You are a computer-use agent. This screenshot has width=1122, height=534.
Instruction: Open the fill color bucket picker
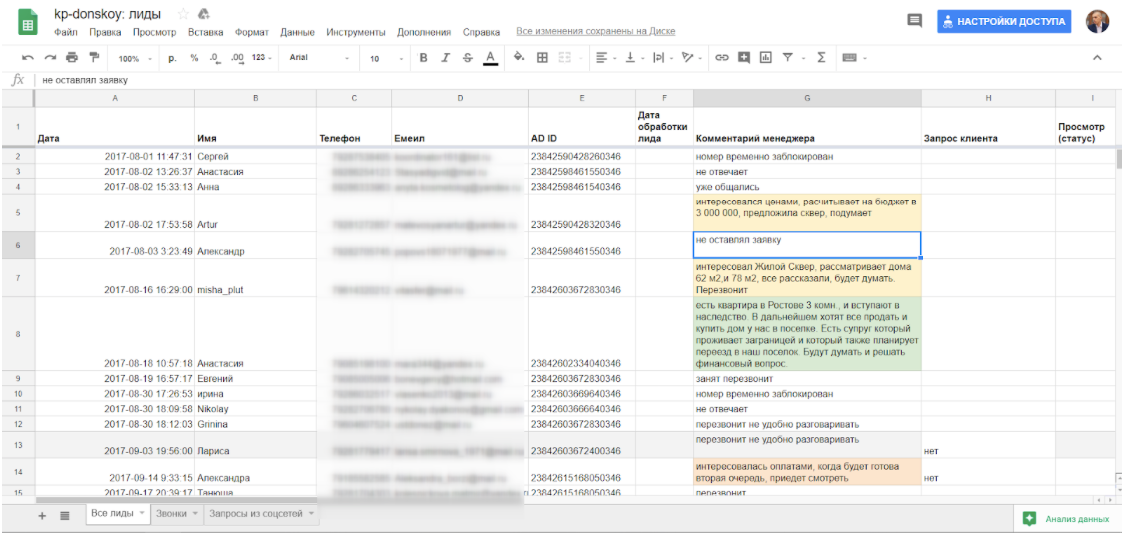tap(519, 58)
